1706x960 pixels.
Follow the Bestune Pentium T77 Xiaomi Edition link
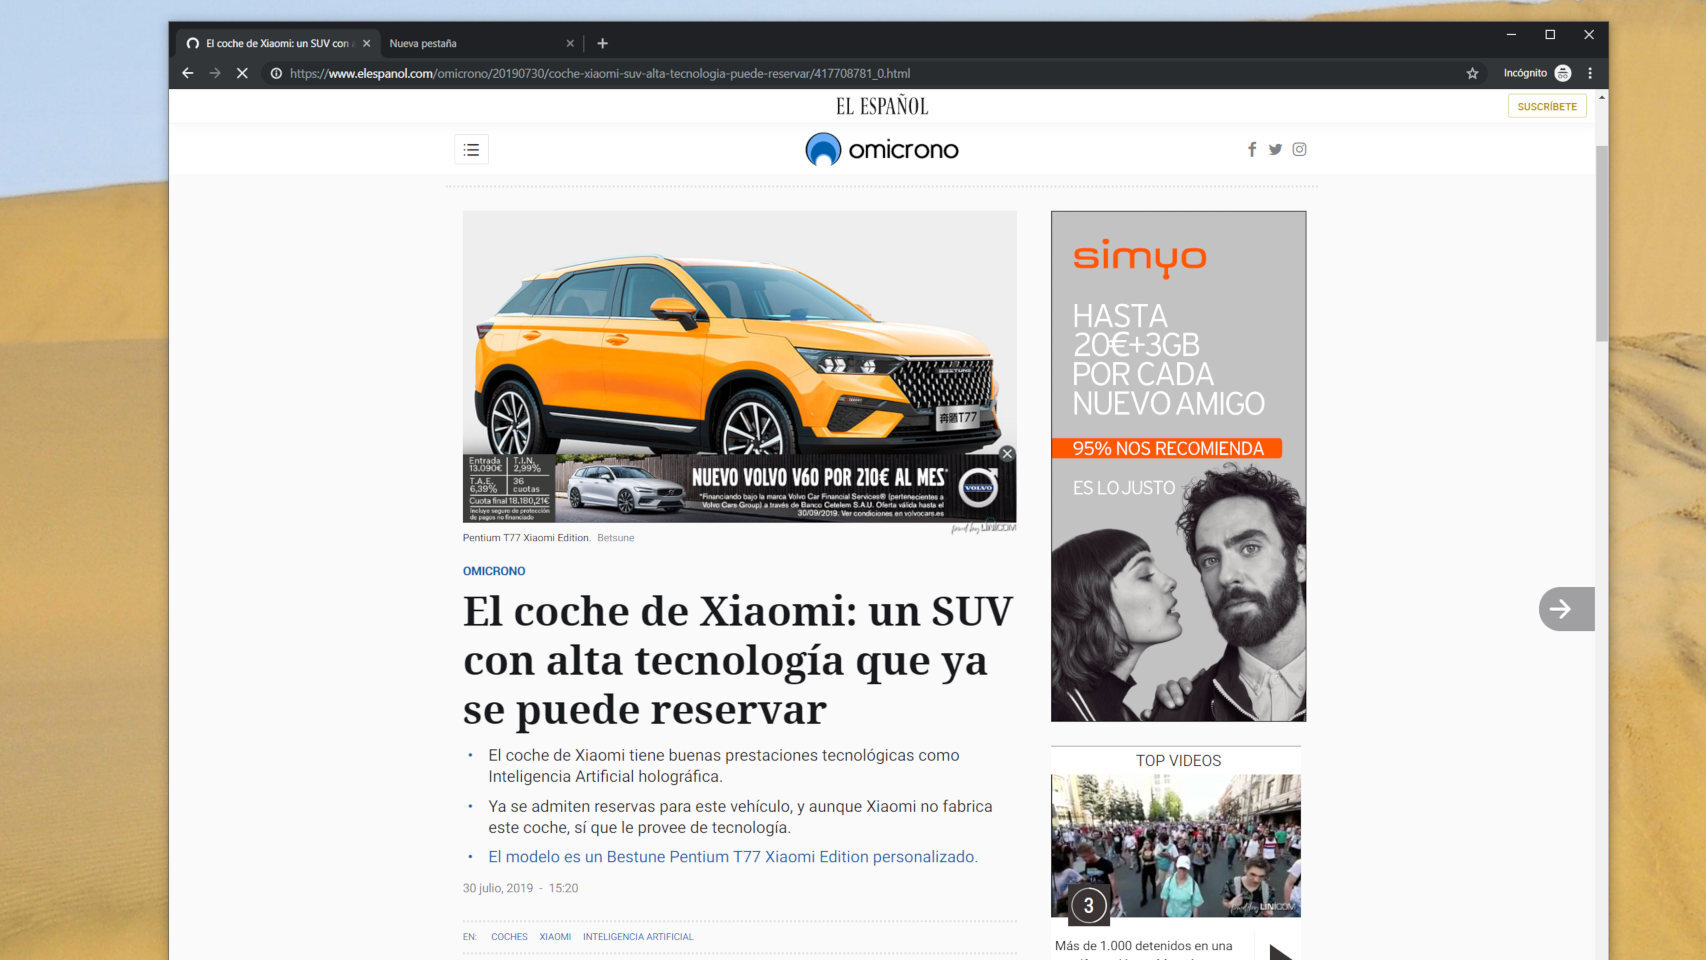click(732, 856)
